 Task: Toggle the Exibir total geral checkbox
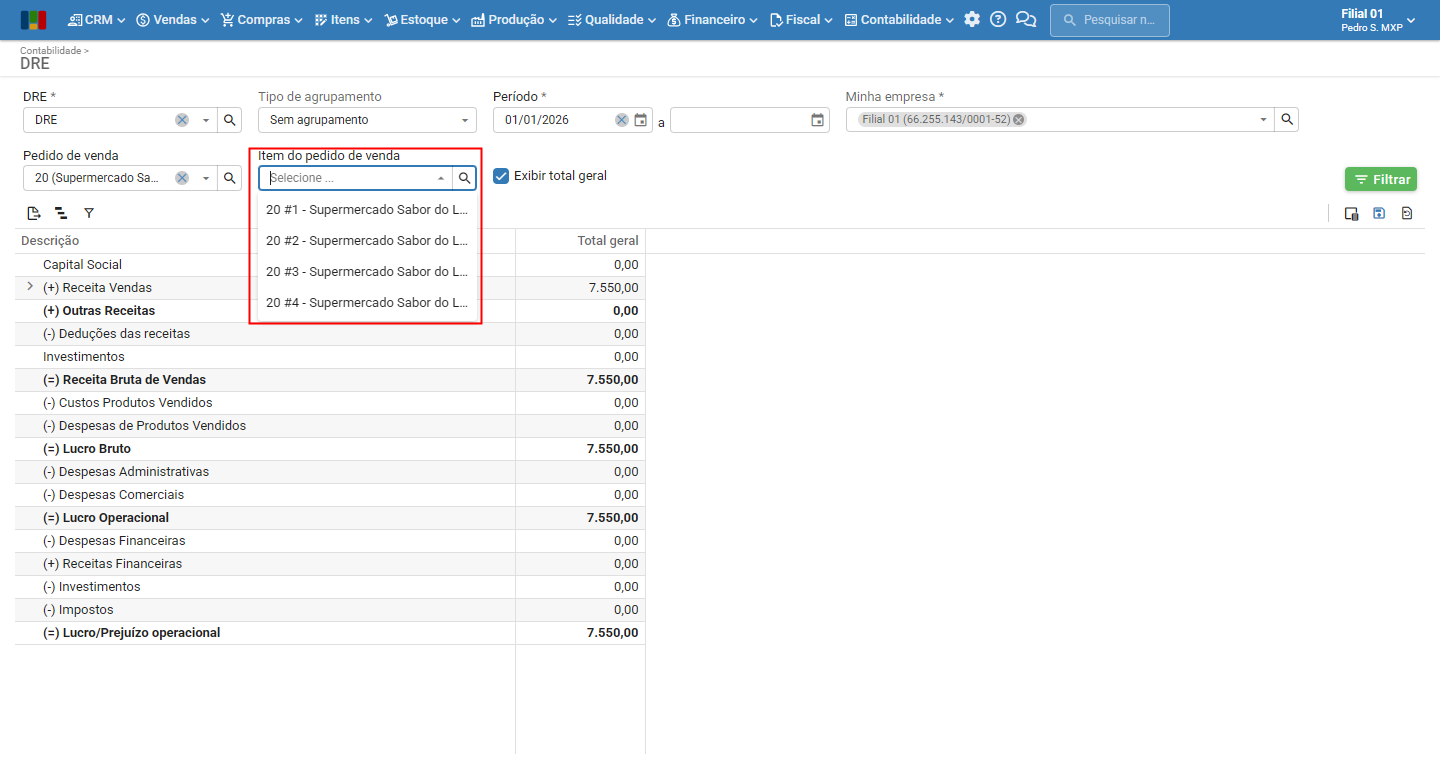click(x=501, y=176)
